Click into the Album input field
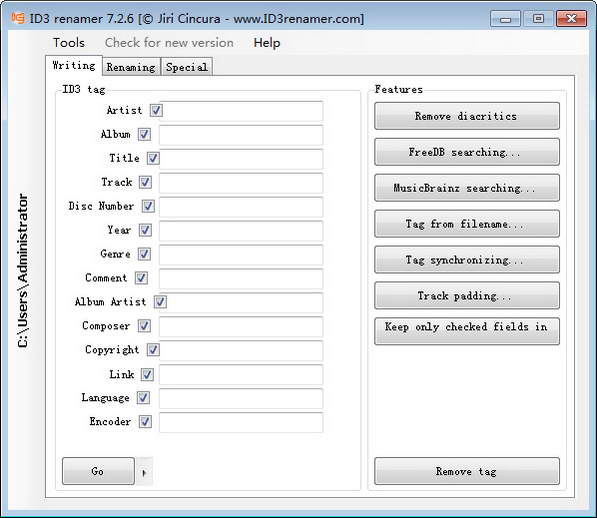The image size is (597, 518). (241, 135)
